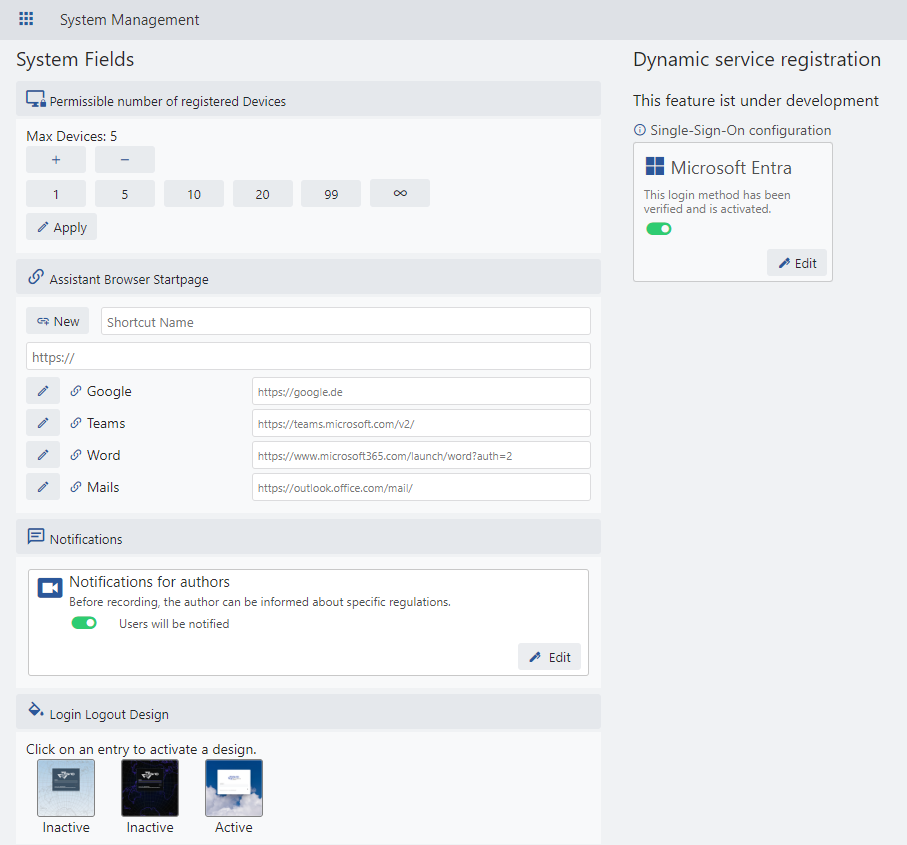Click the link icon beside Word
Image resolution: width=907 pixels, height=845 pixels.
pyautogui.click(x=76, y=455)
